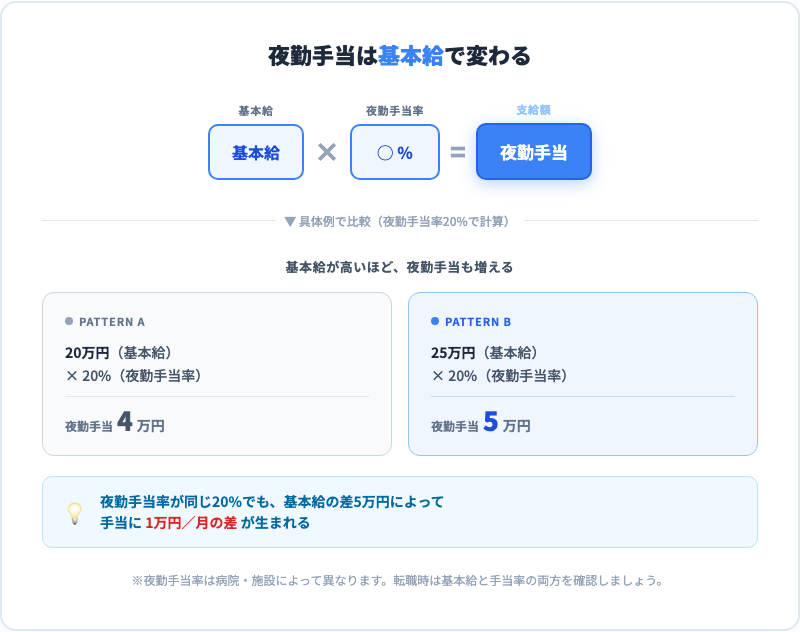Click the ○% rate formula box
800x632 pixels.
click(394, 152)
